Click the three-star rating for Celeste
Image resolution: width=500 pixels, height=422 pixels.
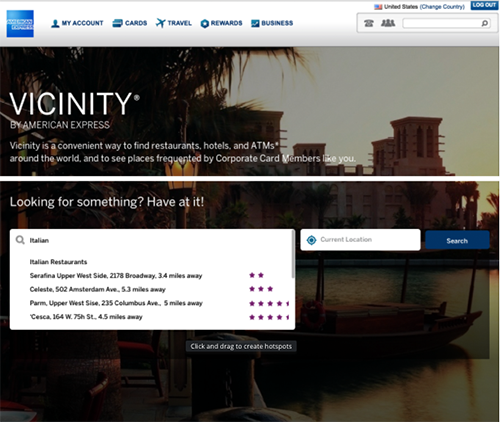tap(261, 289)
